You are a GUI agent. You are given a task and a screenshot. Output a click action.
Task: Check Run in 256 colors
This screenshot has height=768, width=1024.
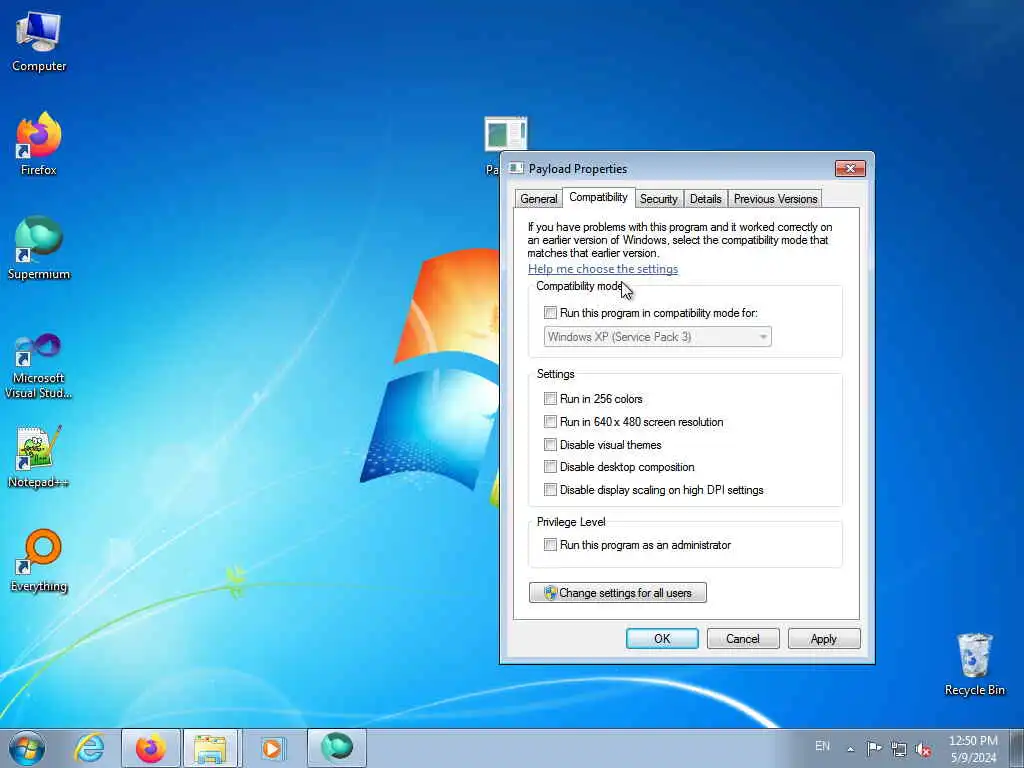[x=551, y=398]
